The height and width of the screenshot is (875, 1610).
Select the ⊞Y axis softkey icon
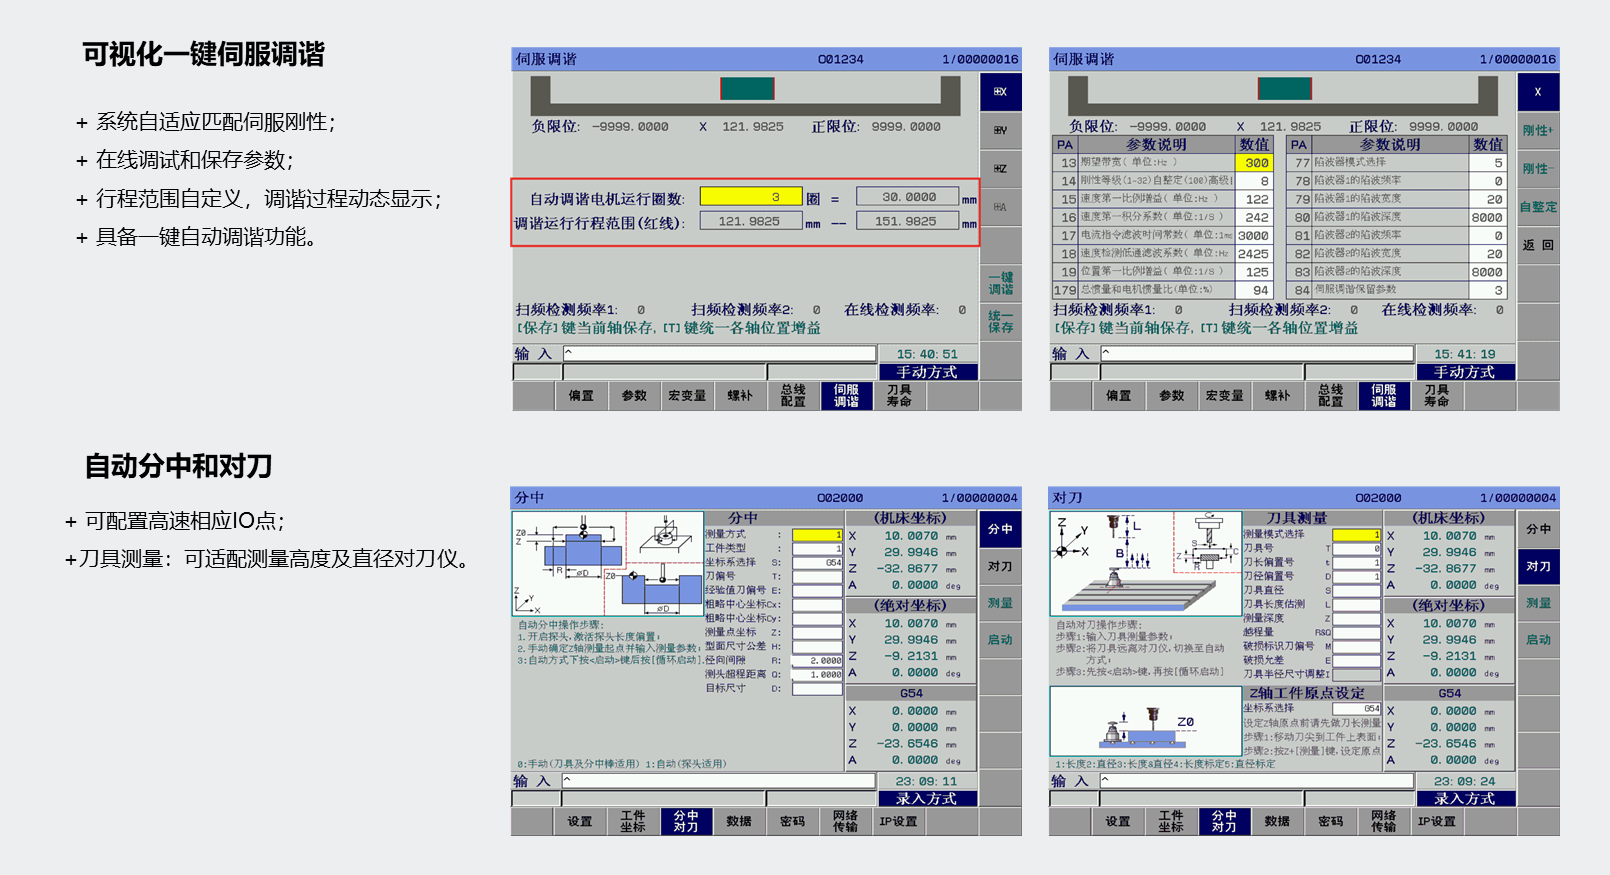pos(1000,130)
